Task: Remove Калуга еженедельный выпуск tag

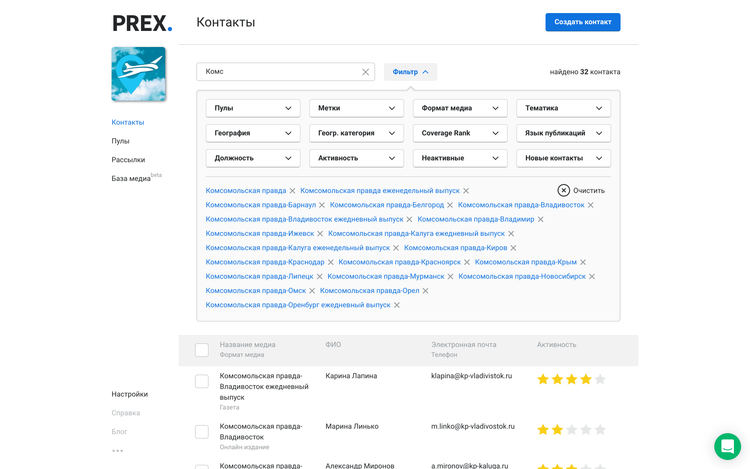Action: (x=396, y=248)
